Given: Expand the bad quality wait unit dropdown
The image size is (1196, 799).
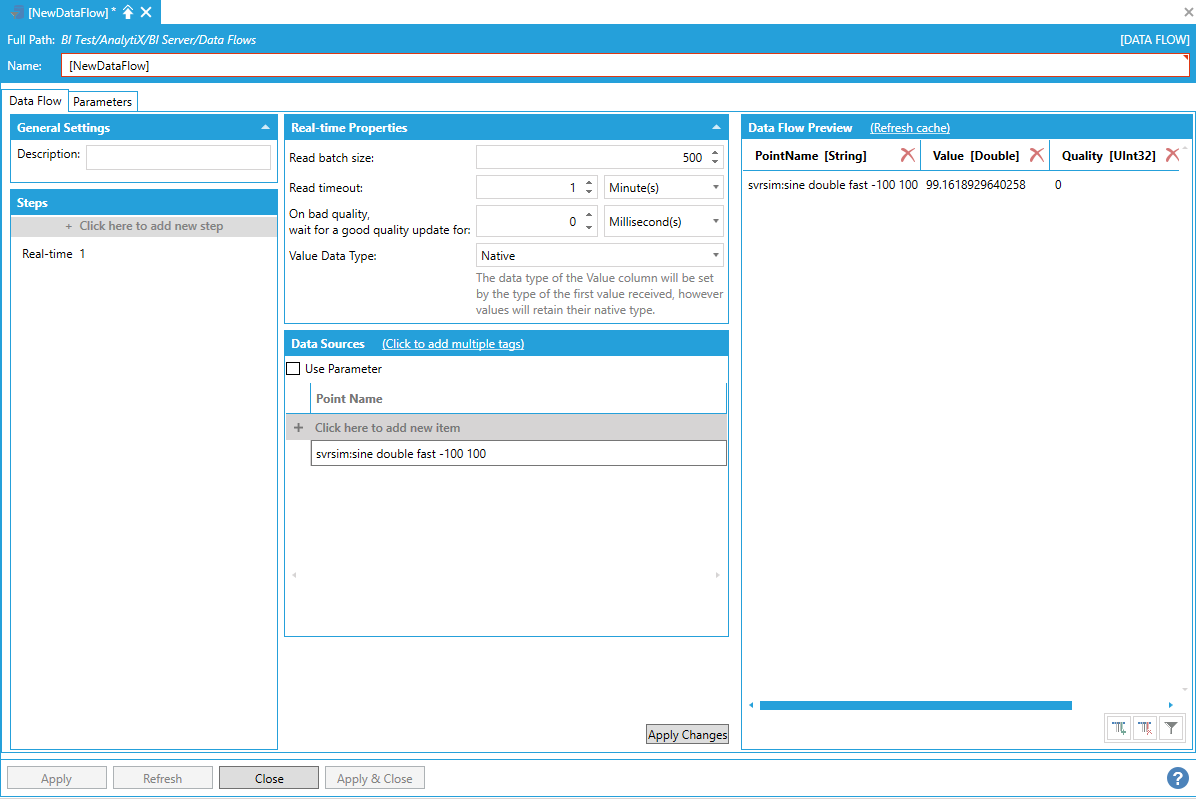Looking at the screenshot, I should coord(663,222).
